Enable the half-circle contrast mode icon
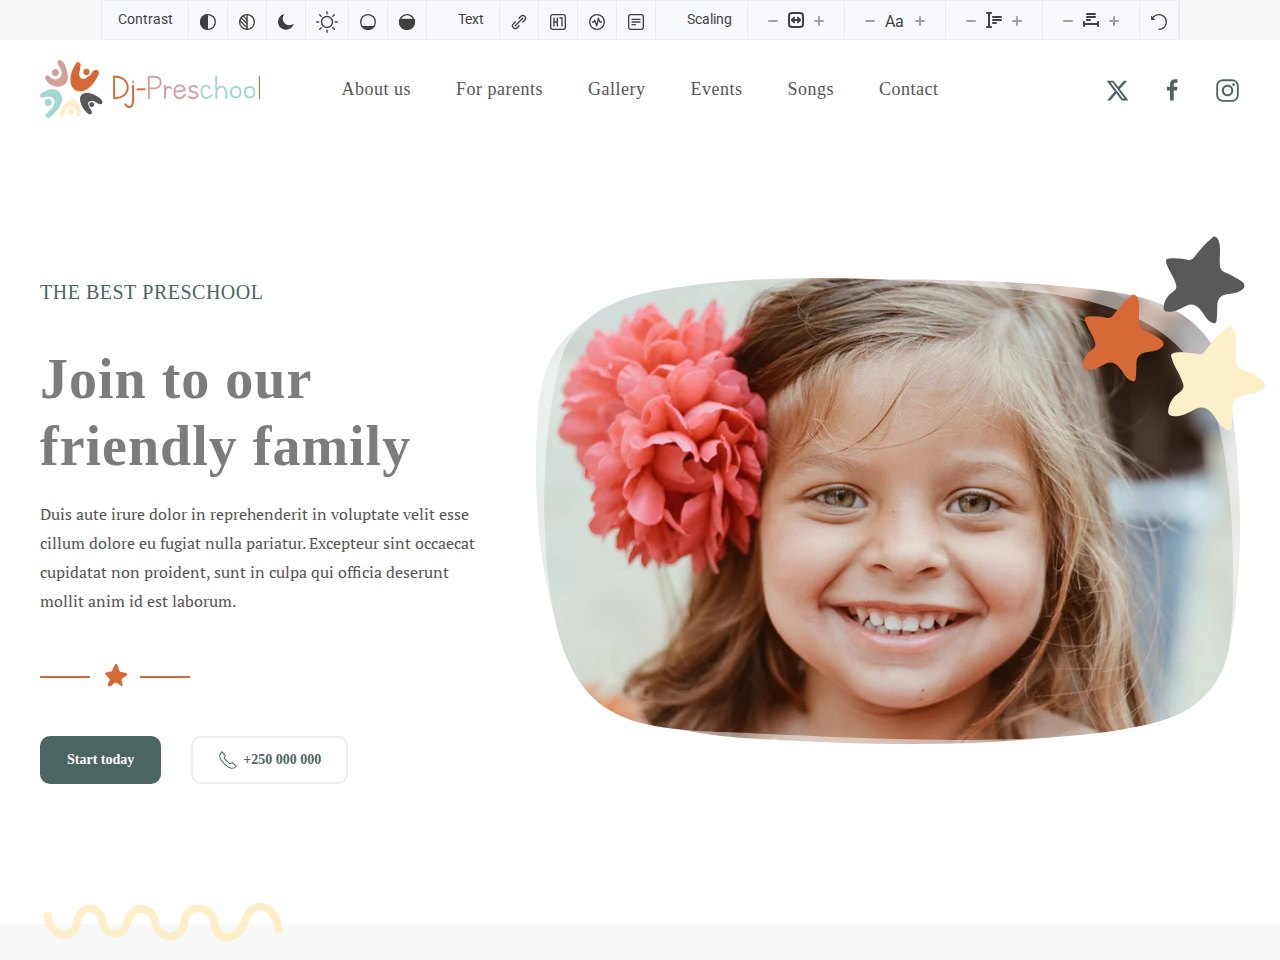This screenshot has height=960, width=1280. (208, 21)
